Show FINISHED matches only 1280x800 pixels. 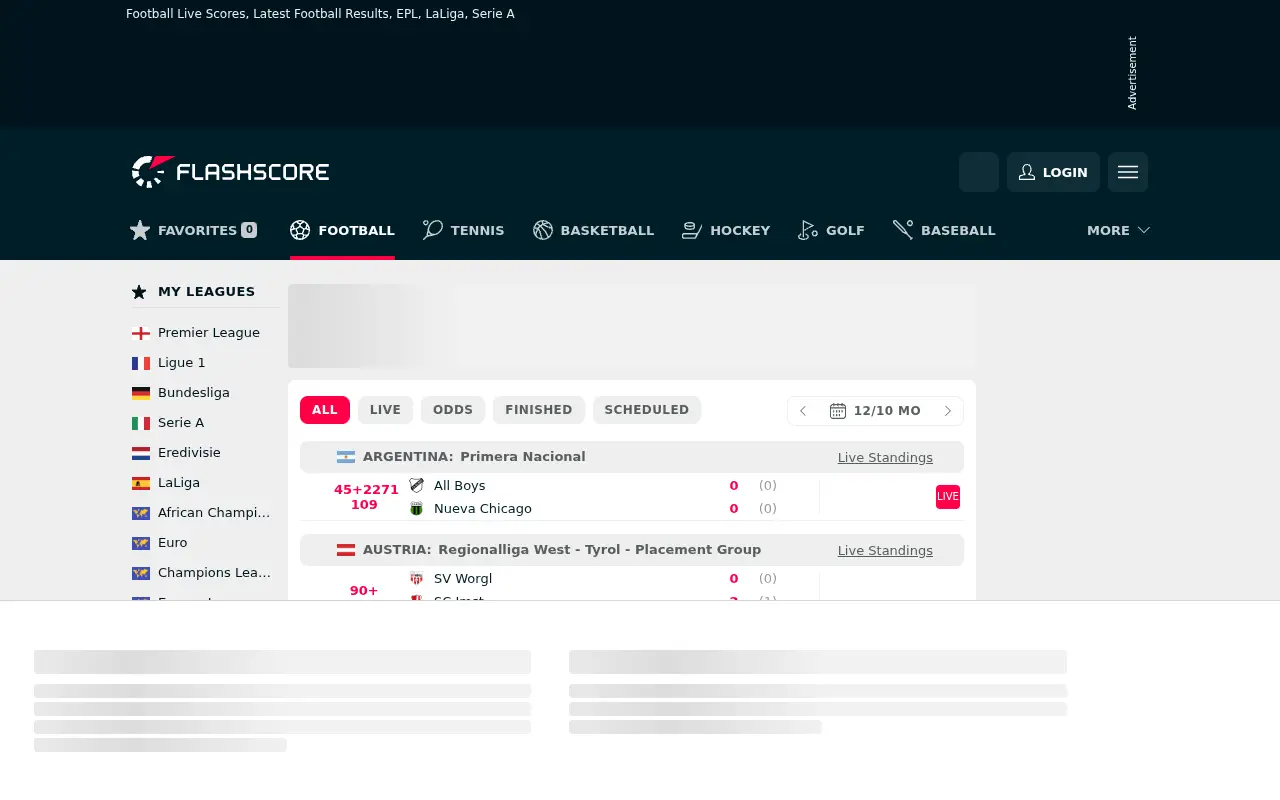tap(539, 410)
